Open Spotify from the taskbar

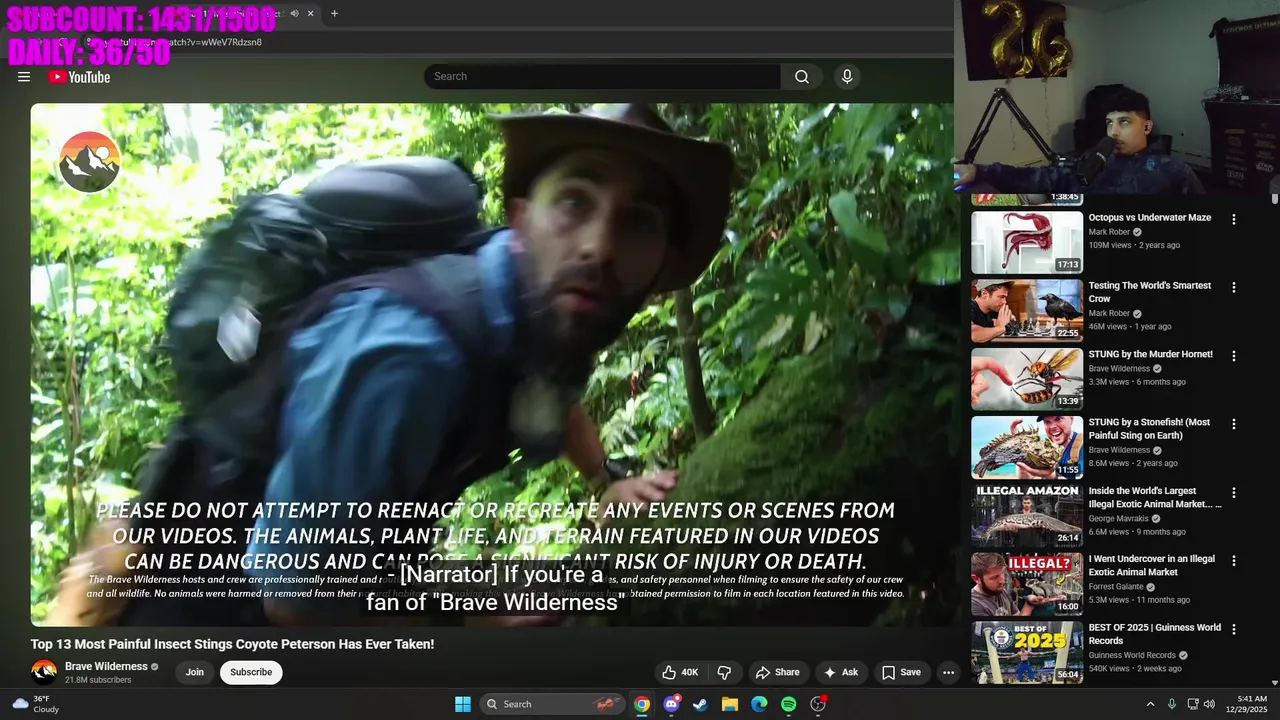[788, 704]
